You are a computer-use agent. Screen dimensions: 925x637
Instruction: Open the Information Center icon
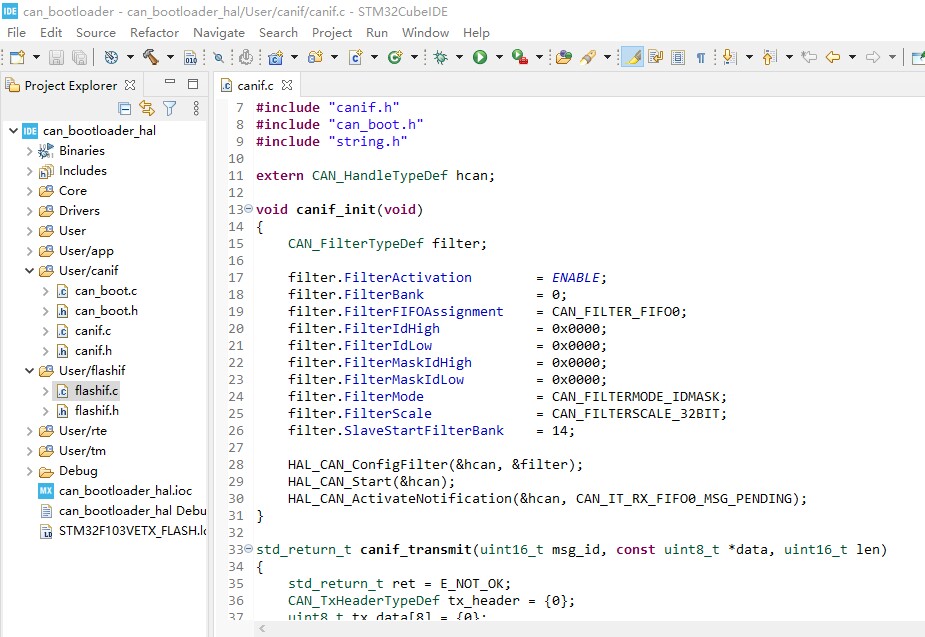coord(246,57)
